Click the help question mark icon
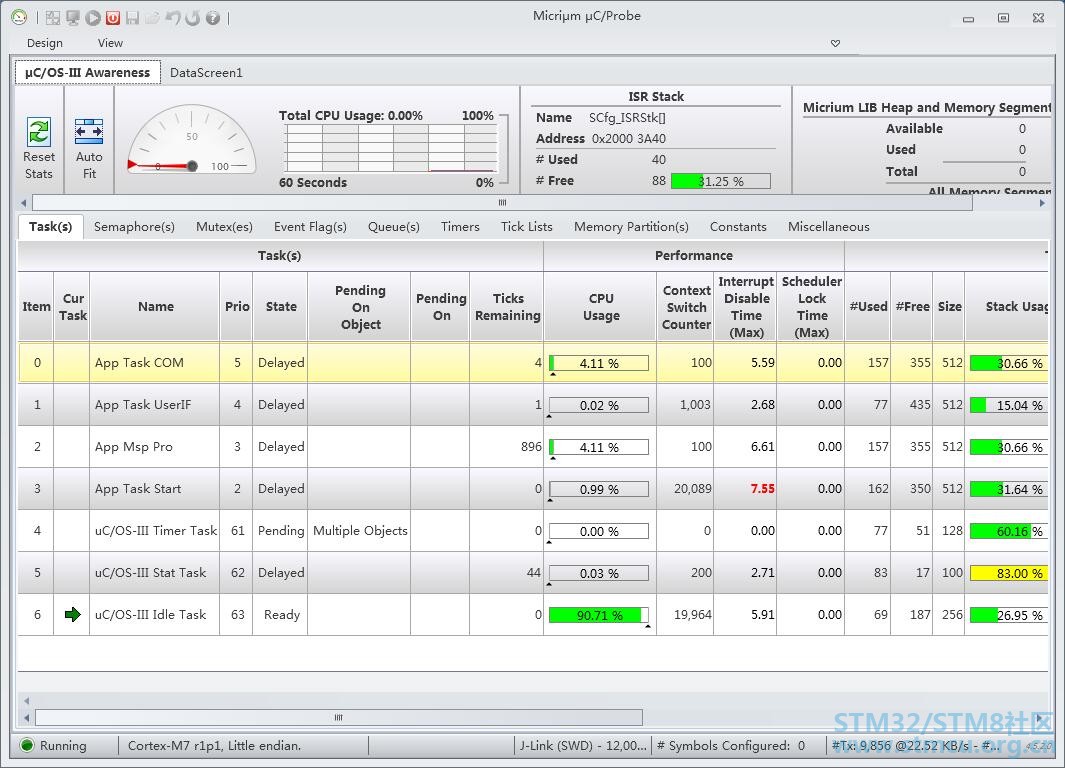1065x768 pixels. pos(213,18)
